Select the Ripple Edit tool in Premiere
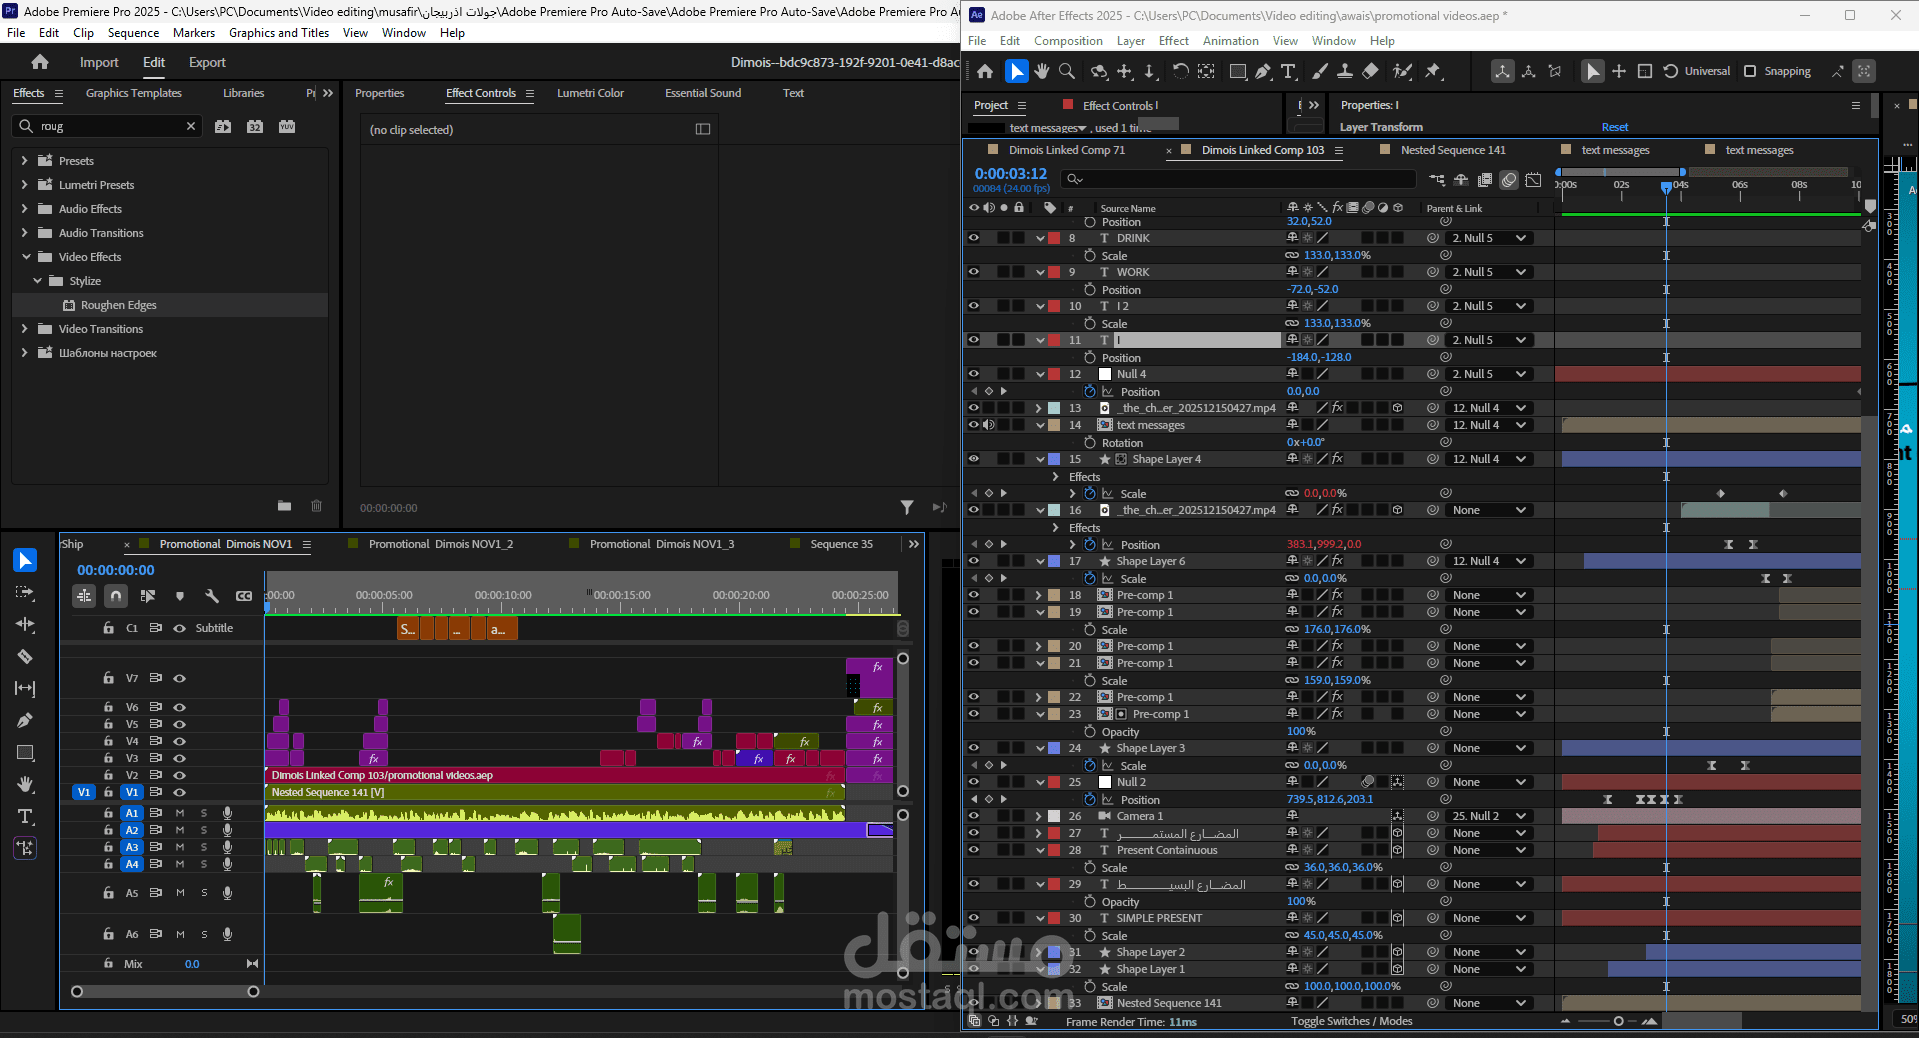The image size is (1919, 1038). click(x=25, y=624)
